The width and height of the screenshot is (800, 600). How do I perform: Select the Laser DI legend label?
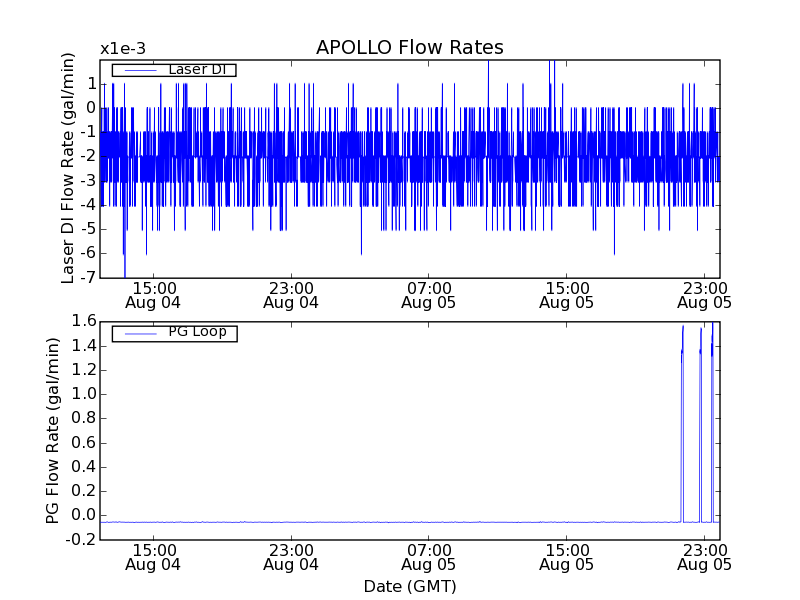pyautogui.click(x=196, y=69)
